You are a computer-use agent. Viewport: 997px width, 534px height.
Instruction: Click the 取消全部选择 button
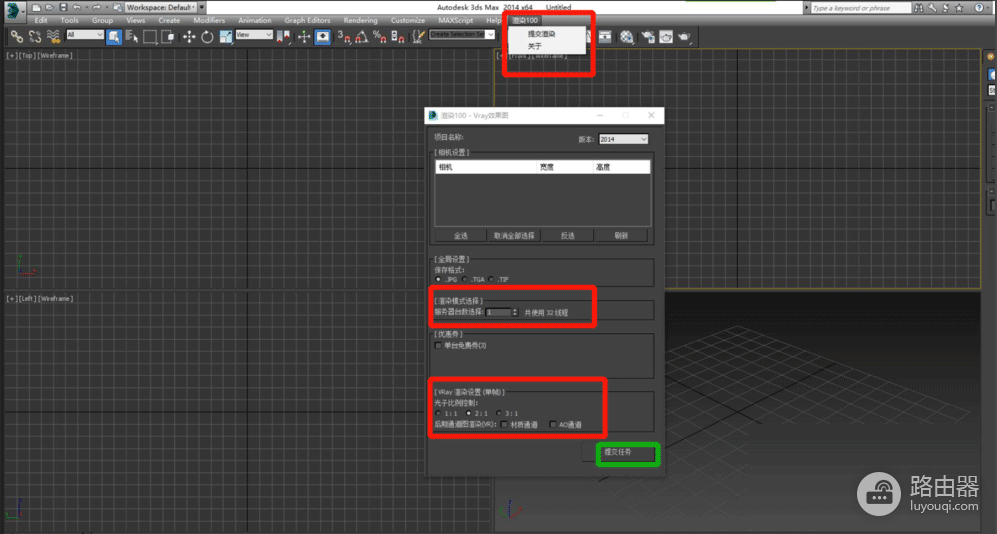514,235
